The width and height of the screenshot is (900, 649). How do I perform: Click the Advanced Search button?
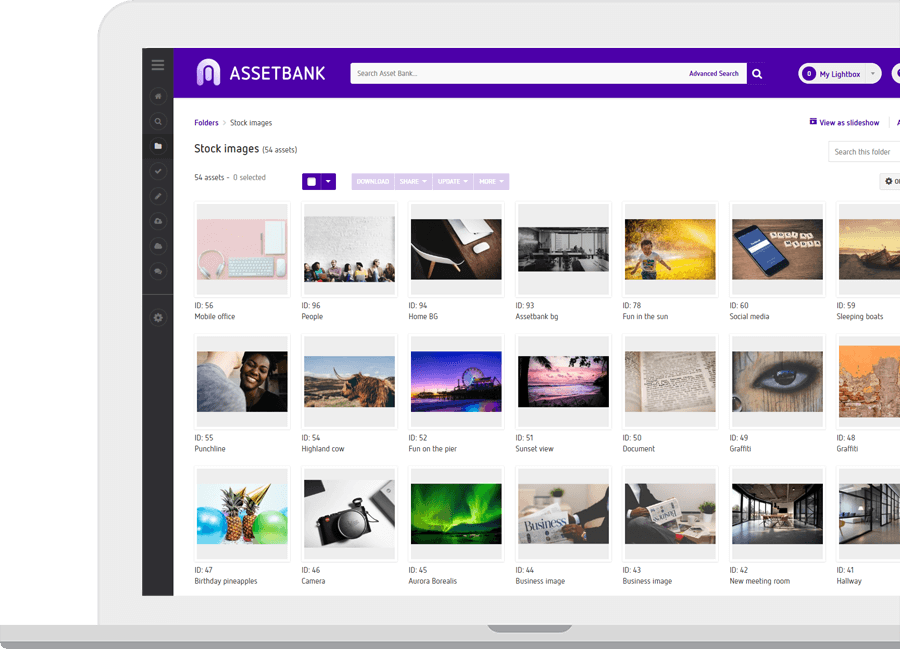click(x=713, y=73)
